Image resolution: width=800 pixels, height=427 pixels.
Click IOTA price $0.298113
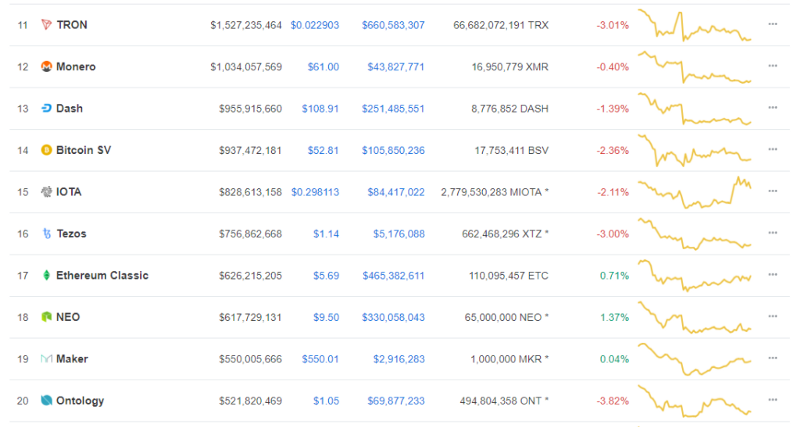(x=315, y=192)
